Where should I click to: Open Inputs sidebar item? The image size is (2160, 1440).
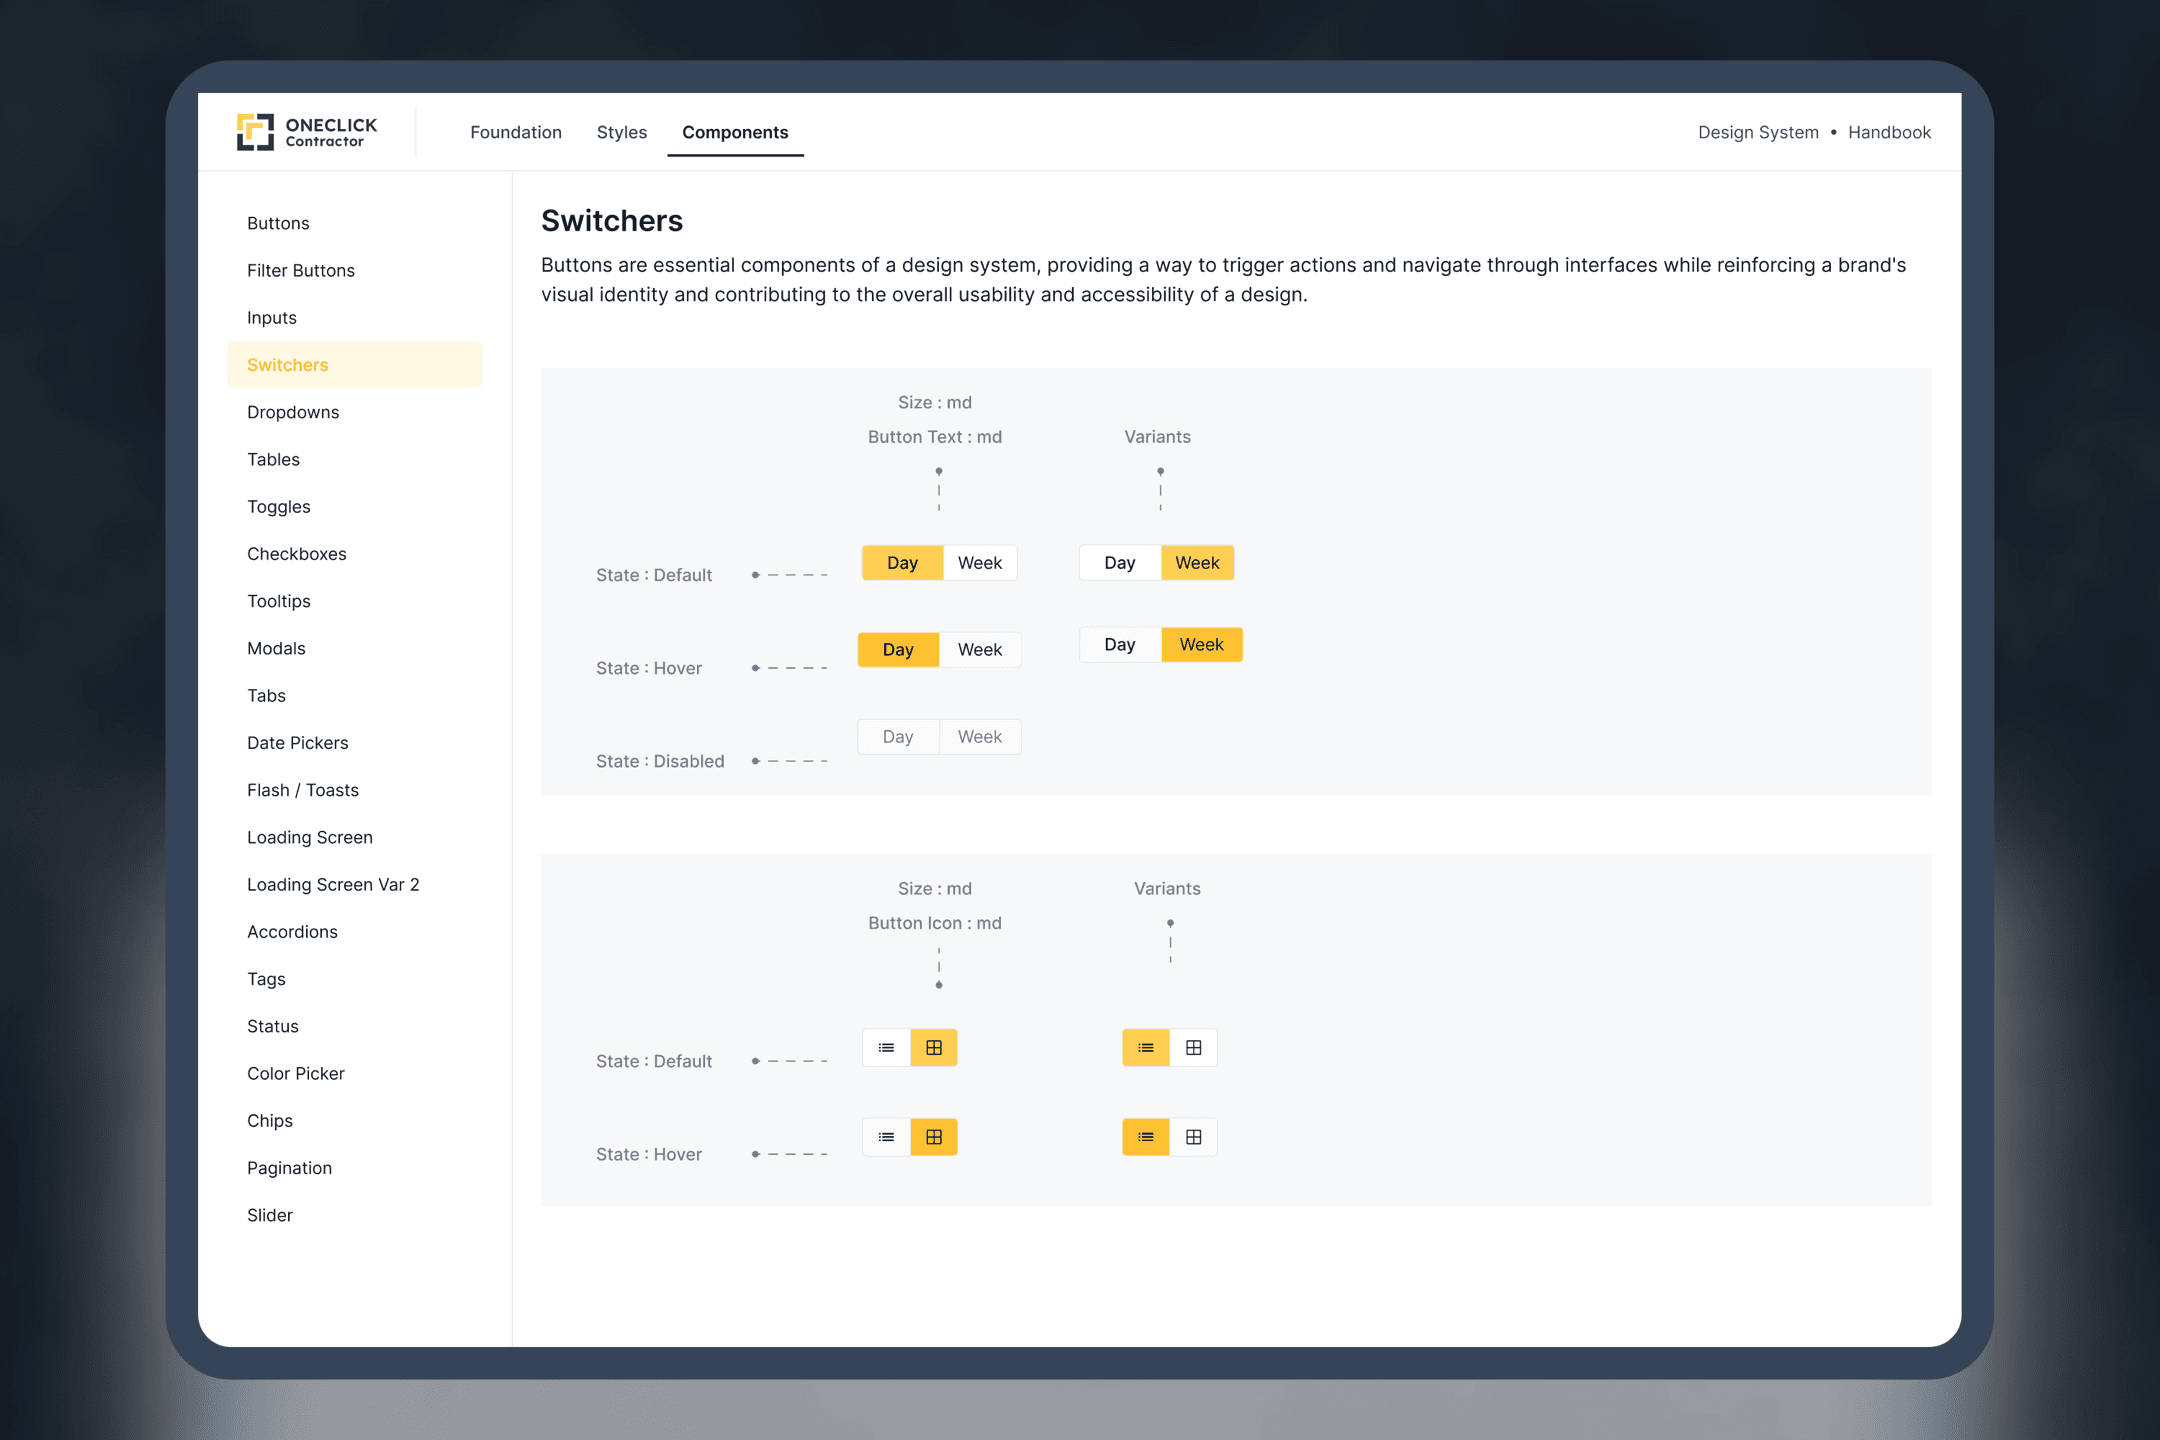272,317
